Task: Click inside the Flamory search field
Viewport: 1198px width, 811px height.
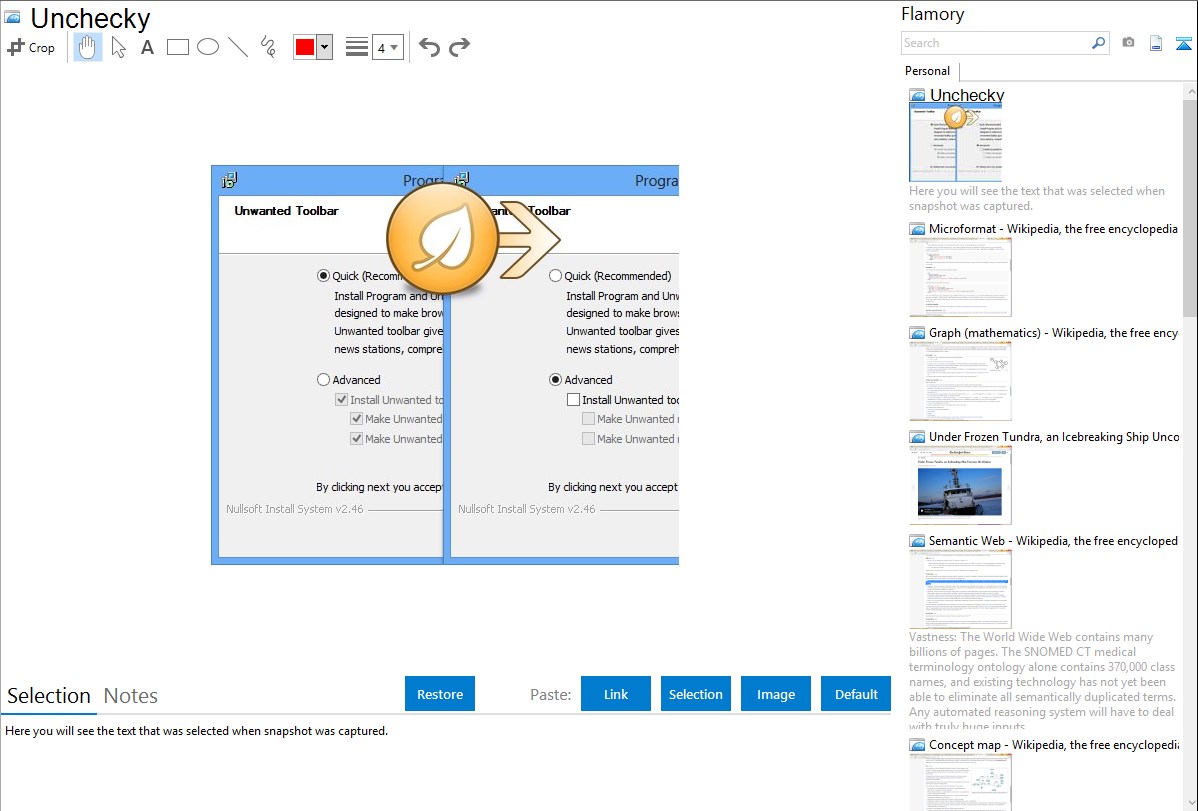Action: 996,43
